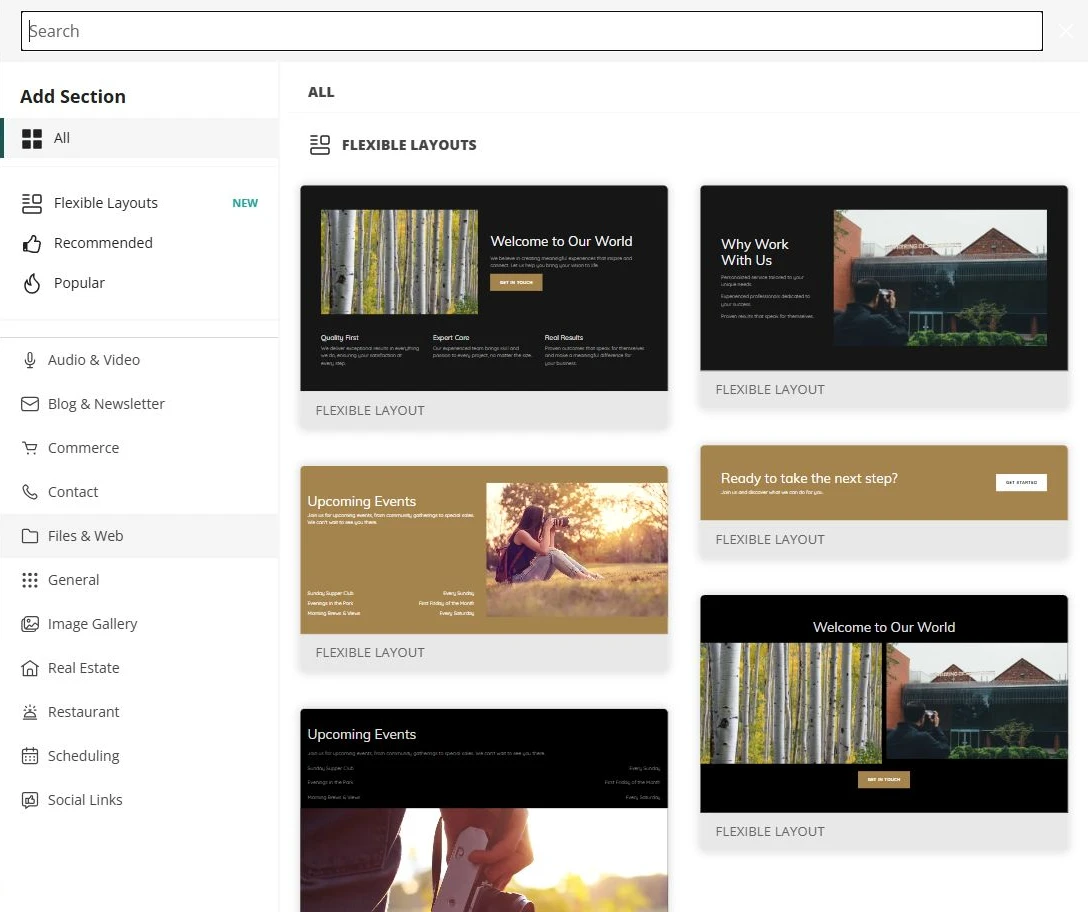1088x912 pixels.
Task: Browse Restaurant sections
Action: click(83, 712)
